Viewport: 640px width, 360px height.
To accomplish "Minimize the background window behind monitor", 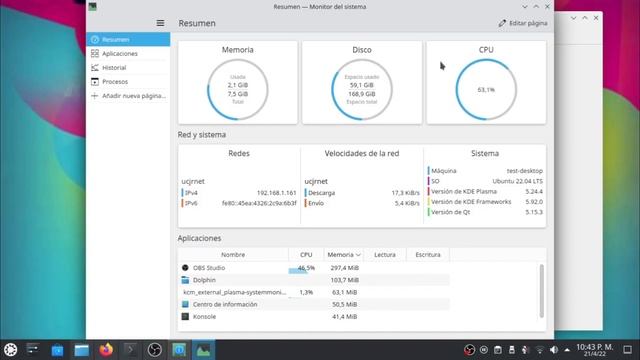I will coord(573,18).
